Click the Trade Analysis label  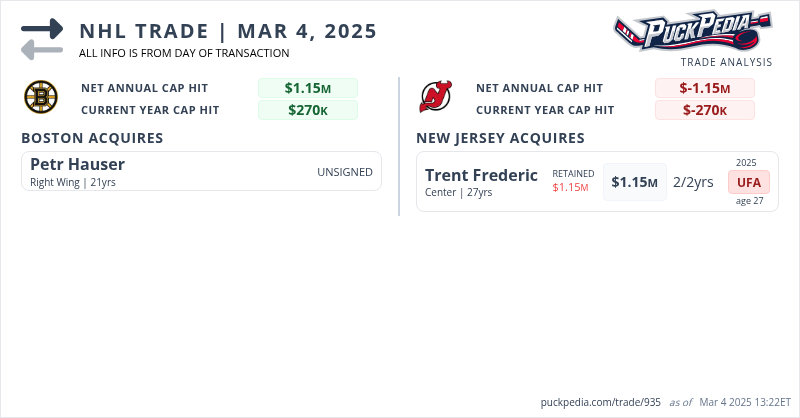[726, 62]
